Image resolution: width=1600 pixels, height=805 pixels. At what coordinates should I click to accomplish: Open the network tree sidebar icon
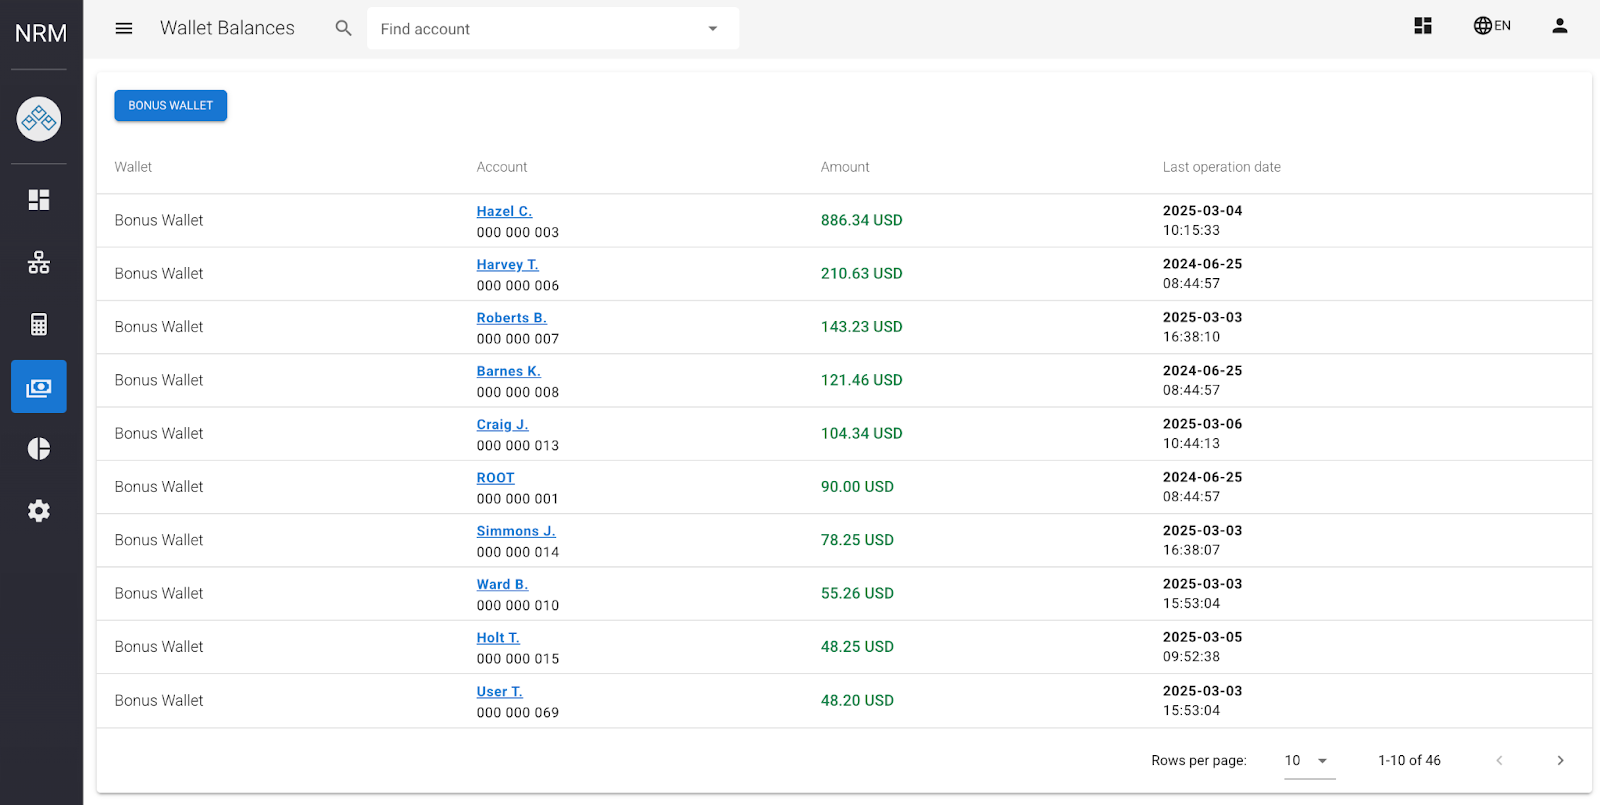(x=39, y=262)
